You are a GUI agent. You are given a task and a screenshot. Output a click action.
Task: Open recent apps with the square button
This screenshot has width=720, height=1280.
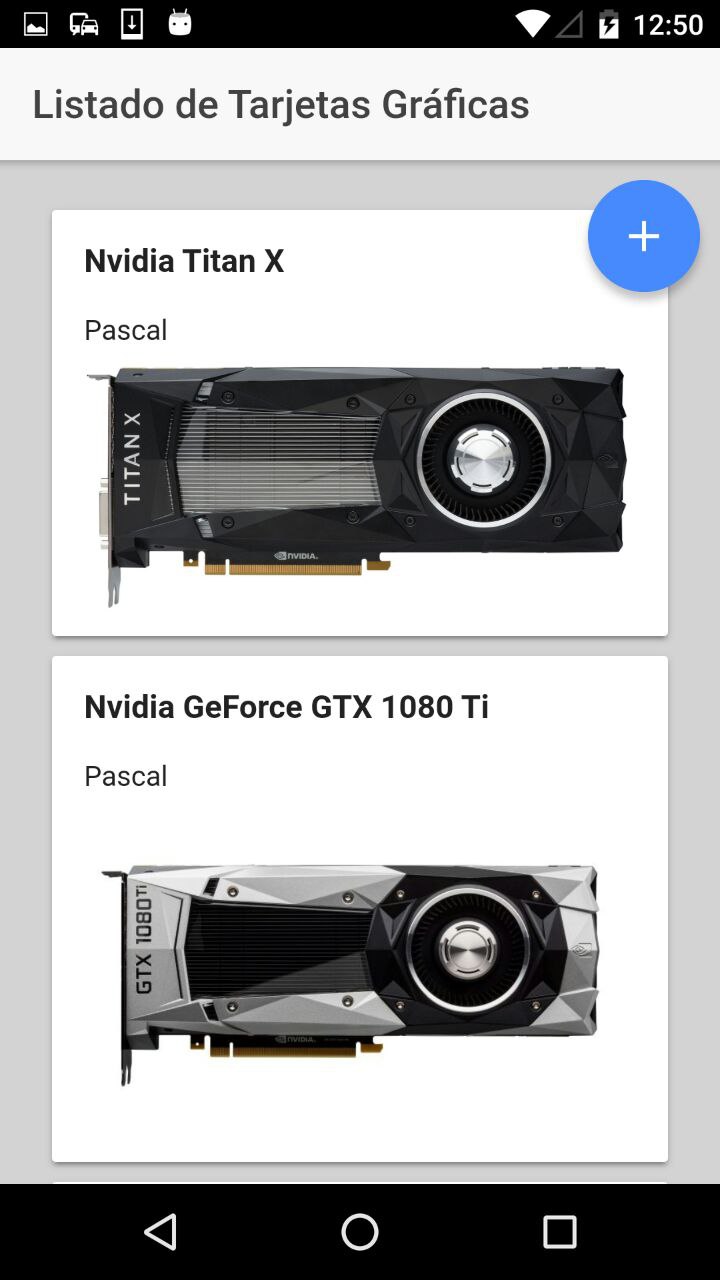[x=560, y=1232]
